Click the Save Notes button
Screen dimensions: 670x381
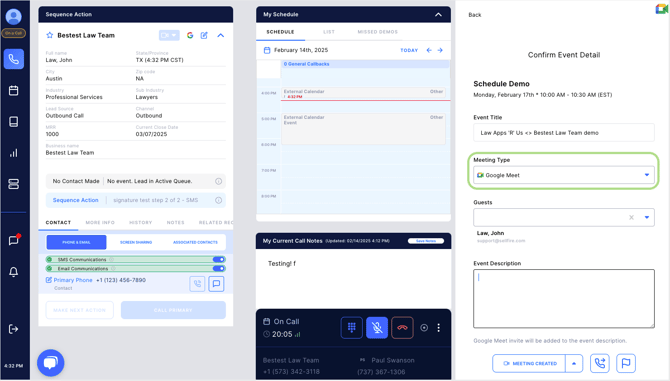click(x=426, y=241)
